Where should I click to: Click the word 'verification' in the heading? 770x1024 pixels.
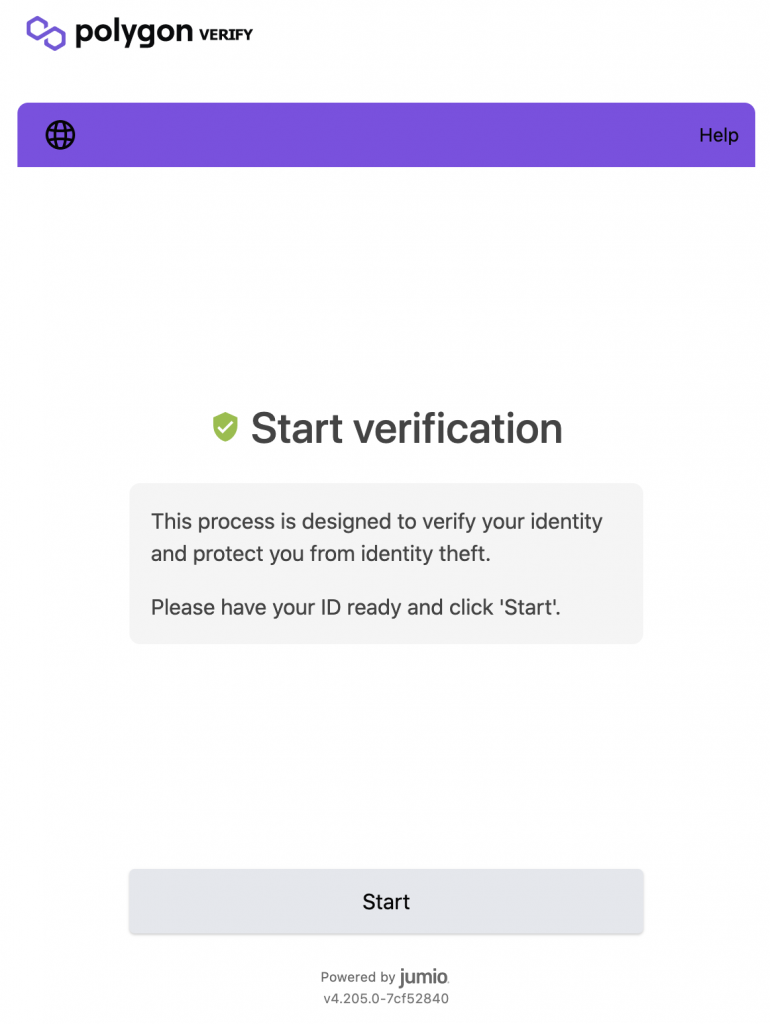pyautogui.click(x=458, y=428)
